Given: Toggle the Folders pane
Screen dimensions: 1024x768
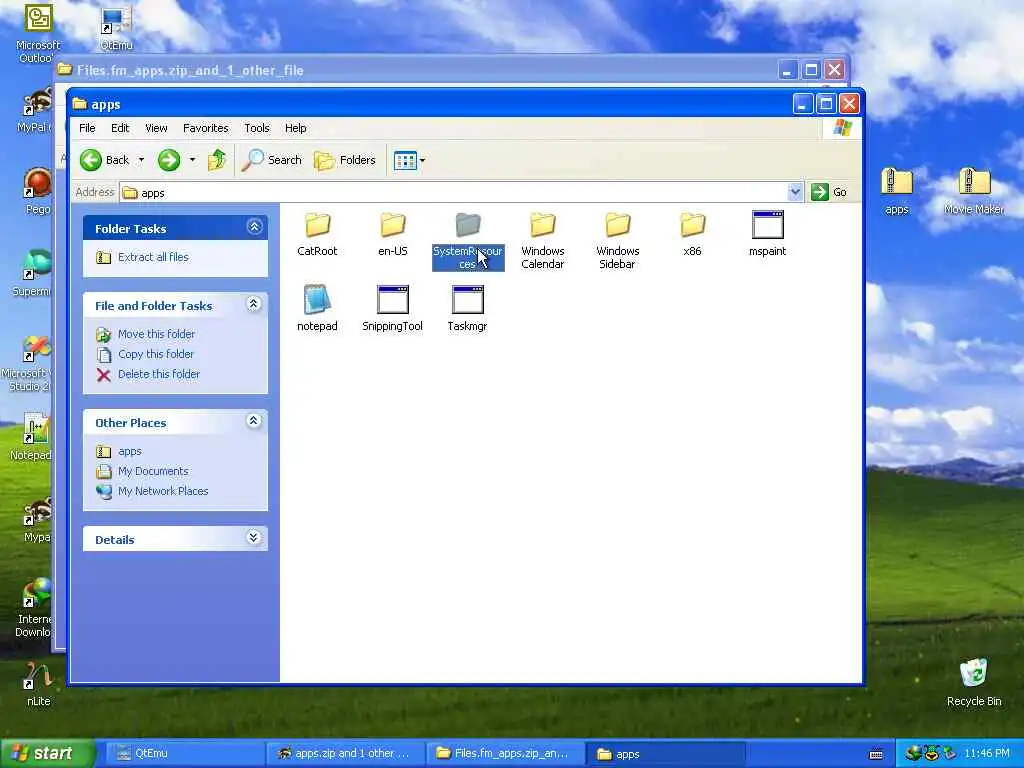Looking at the screenshot, I should click(x=345, y=160).
